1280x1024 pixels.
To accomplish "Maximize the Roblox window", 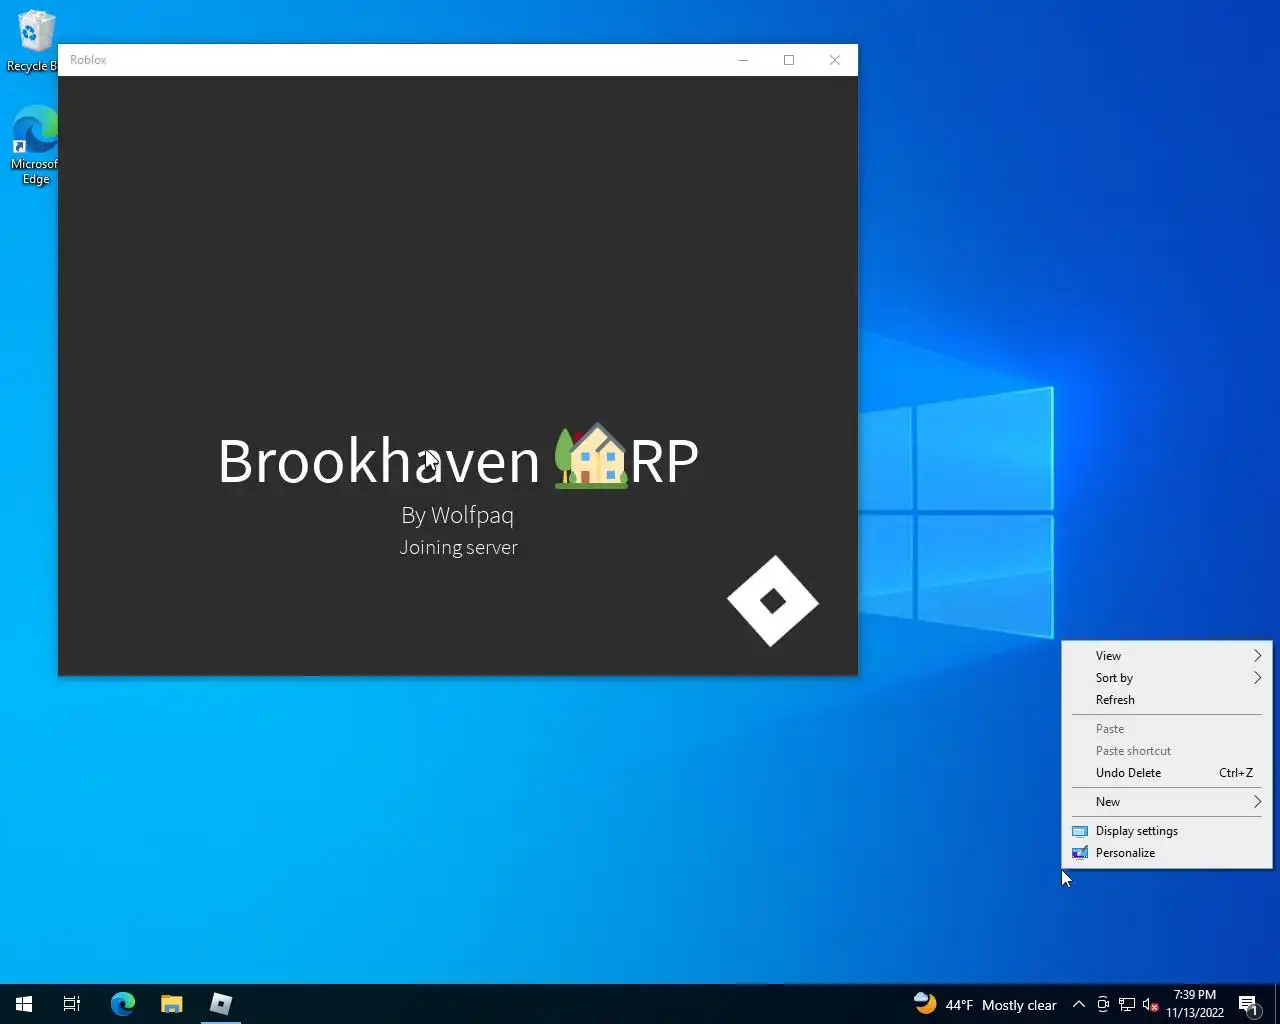I will pyautogui.click(x=789, y=60).
